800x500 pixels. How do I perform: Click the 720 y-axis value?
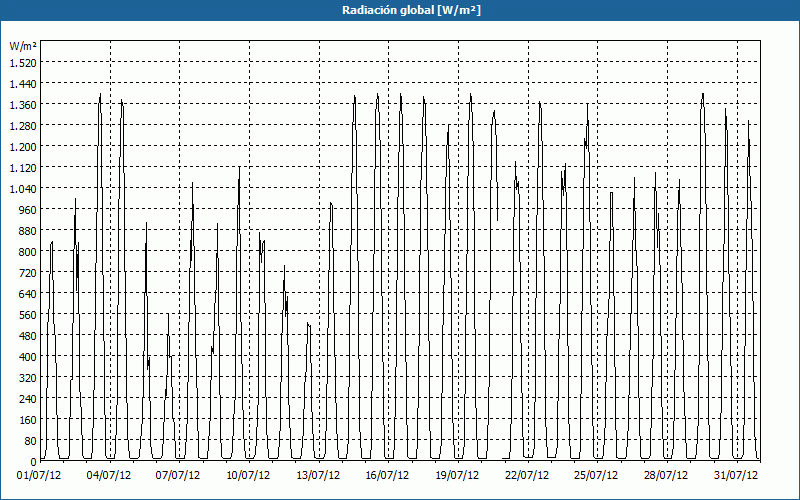[x=28, y=273]
